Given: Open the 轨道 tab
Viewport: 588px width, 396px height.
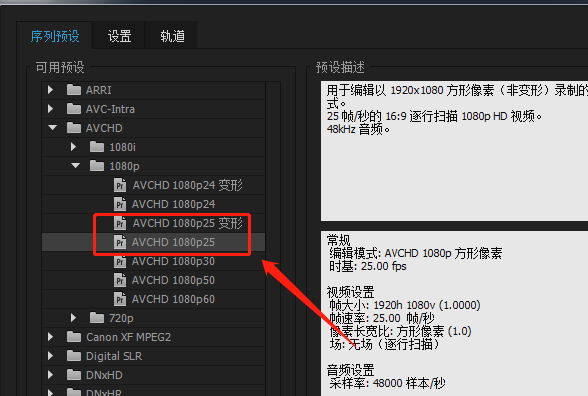Looking at the screenshot, I should 172,36.
